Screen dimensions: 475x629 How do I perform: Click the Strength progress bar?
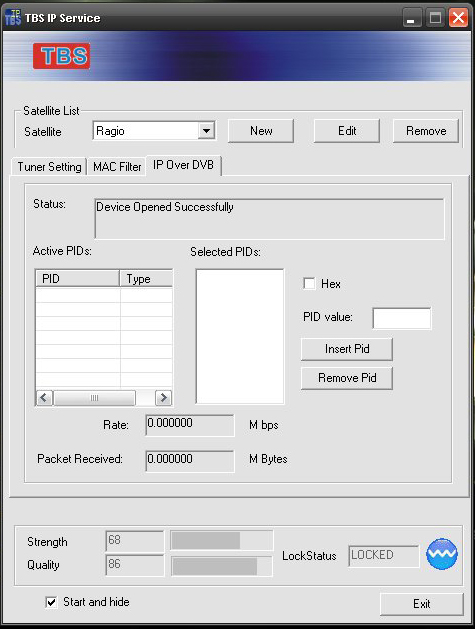(222, 540)
